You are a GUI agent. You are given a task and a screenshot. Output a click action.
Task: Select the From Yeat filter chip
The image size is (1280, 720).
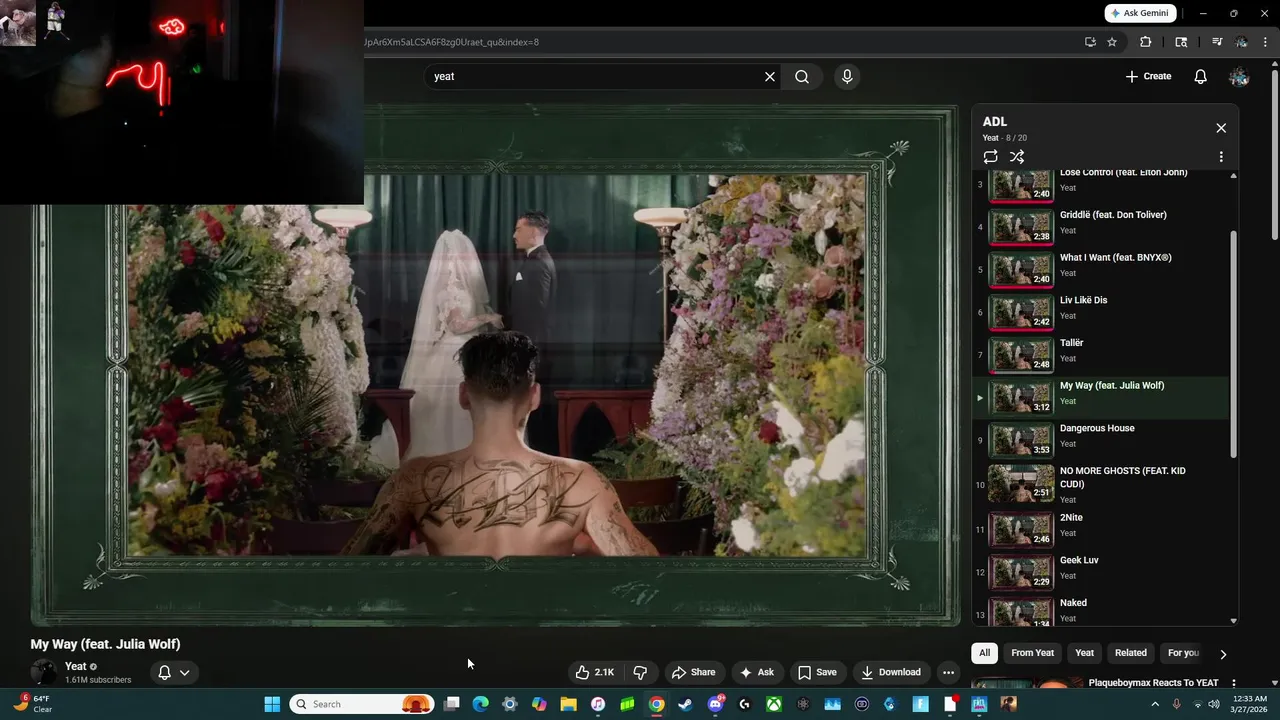(x=1032, y=653)
